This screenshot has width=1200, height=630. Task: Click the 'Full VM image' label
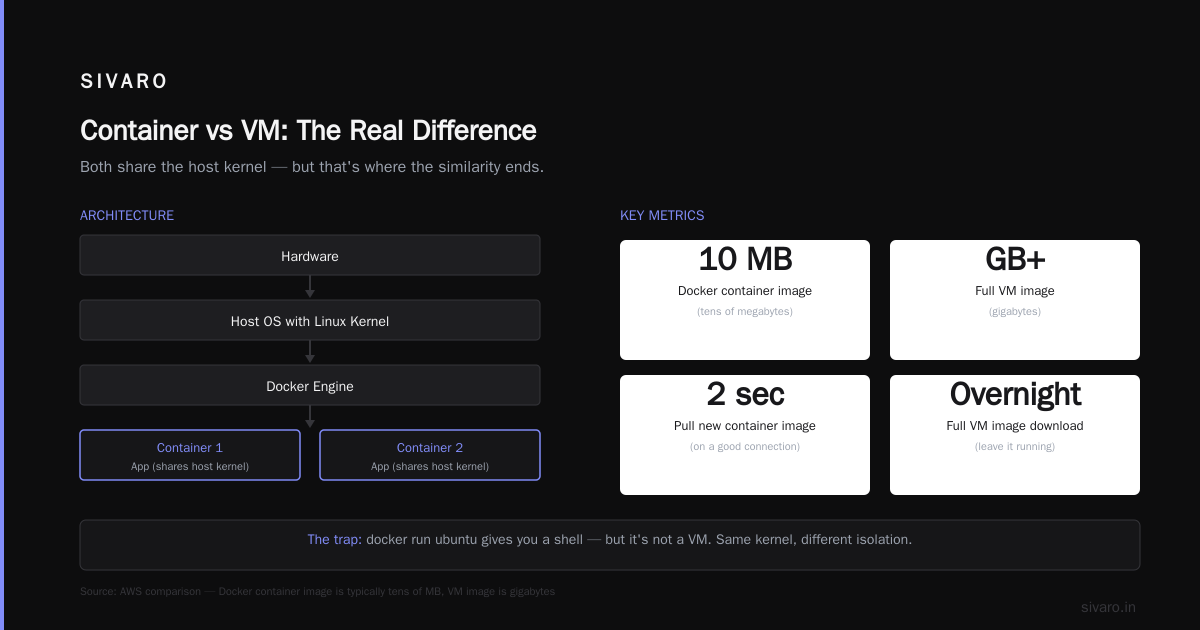click(1015, 291)
